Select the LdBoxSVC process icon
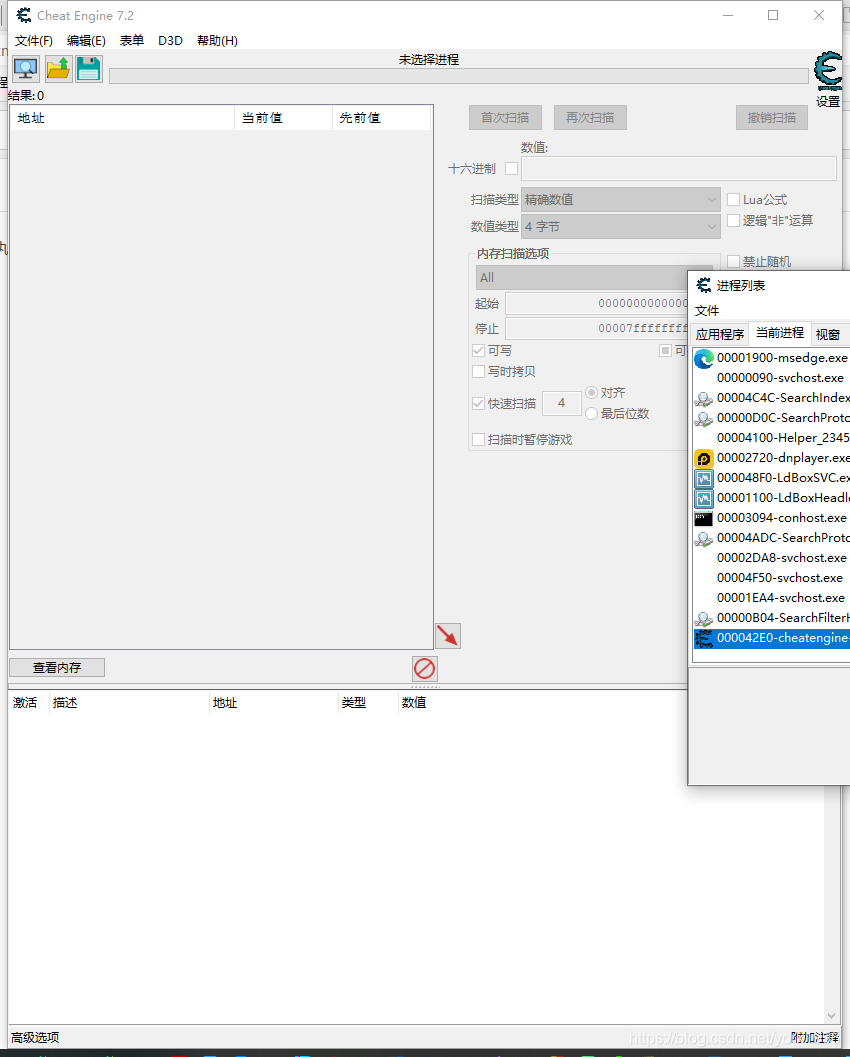The height and width of the screenshot is (1057, 850). (x=704, y=479)
